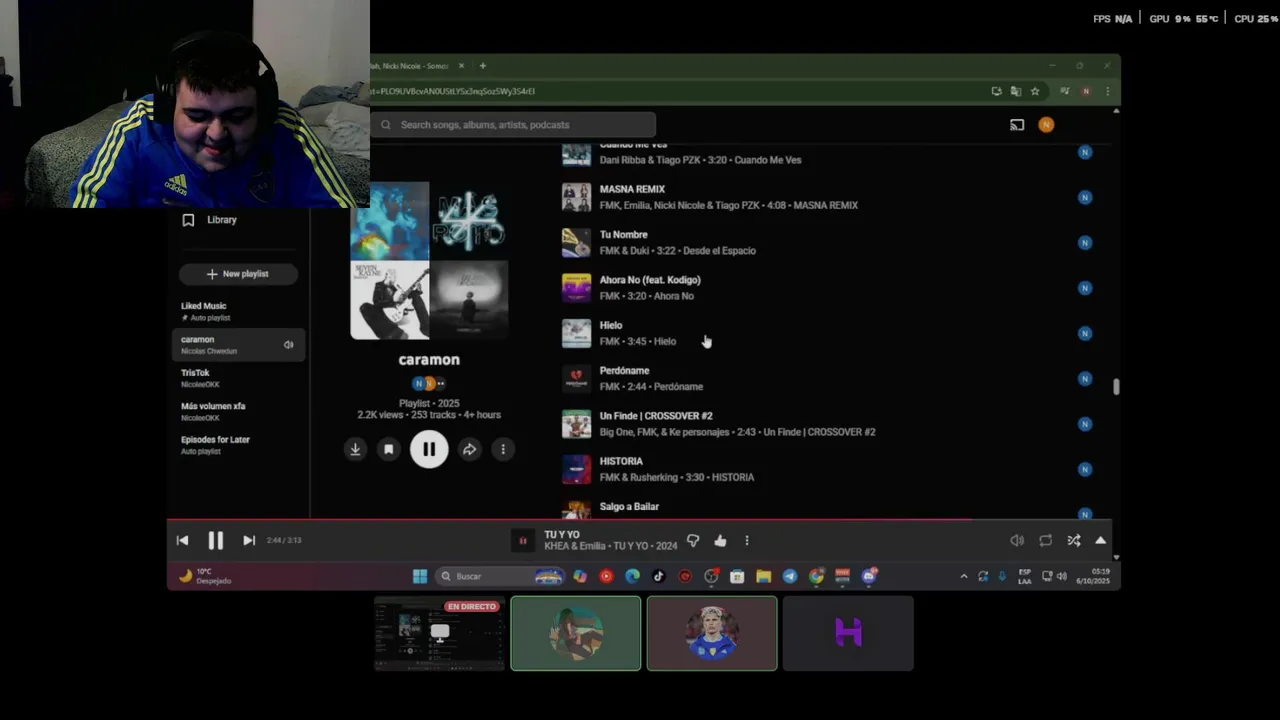Image resolution: width=1280 pixels, height=720 pixels.
Task: Click the Hielo album thumbnail
Action: pos(576,333)
